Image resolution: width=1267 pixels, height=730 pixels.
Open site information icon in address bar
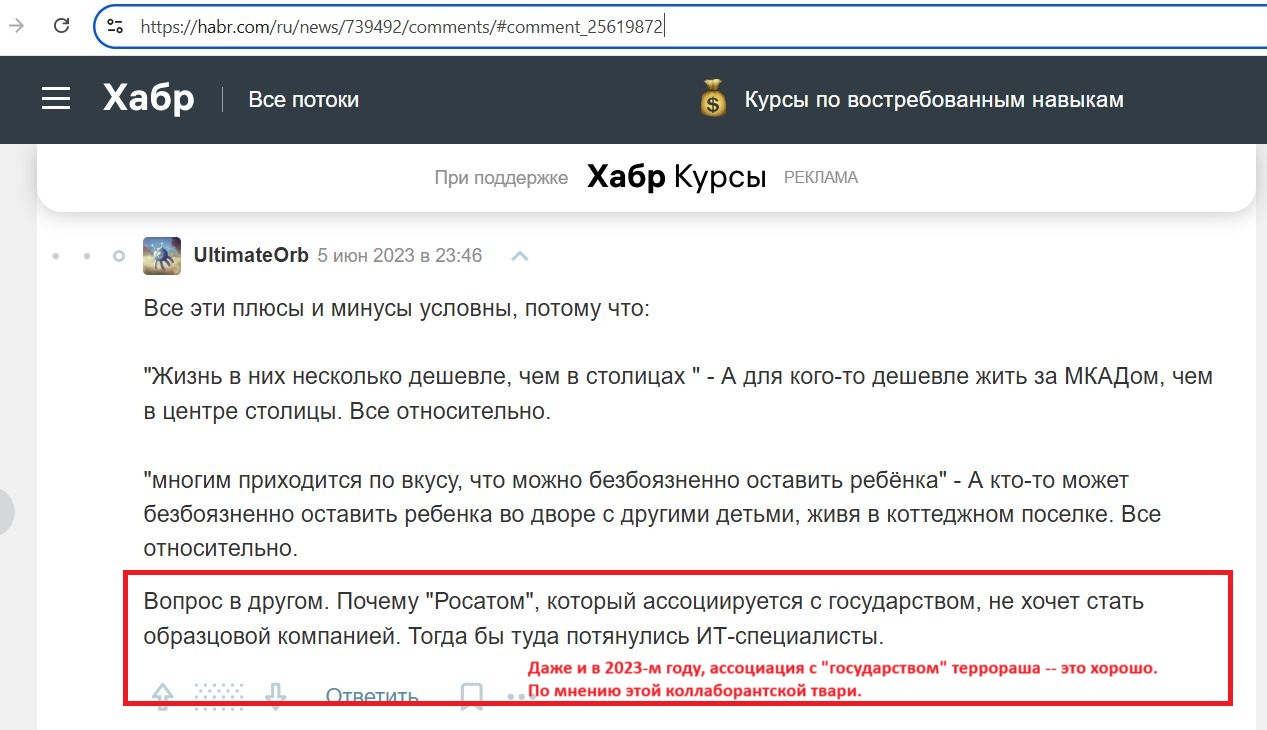(115, 27)
